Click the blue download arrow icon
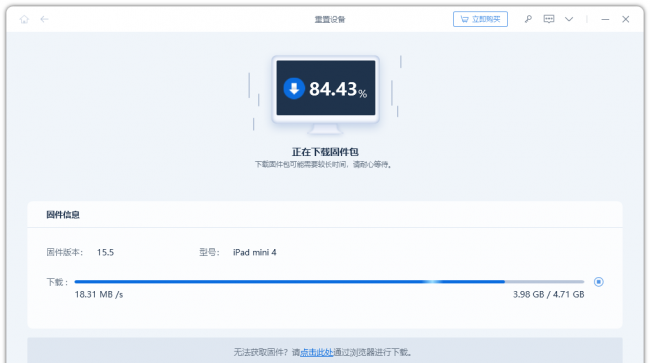The image size is (650, 363). (294, 88)
